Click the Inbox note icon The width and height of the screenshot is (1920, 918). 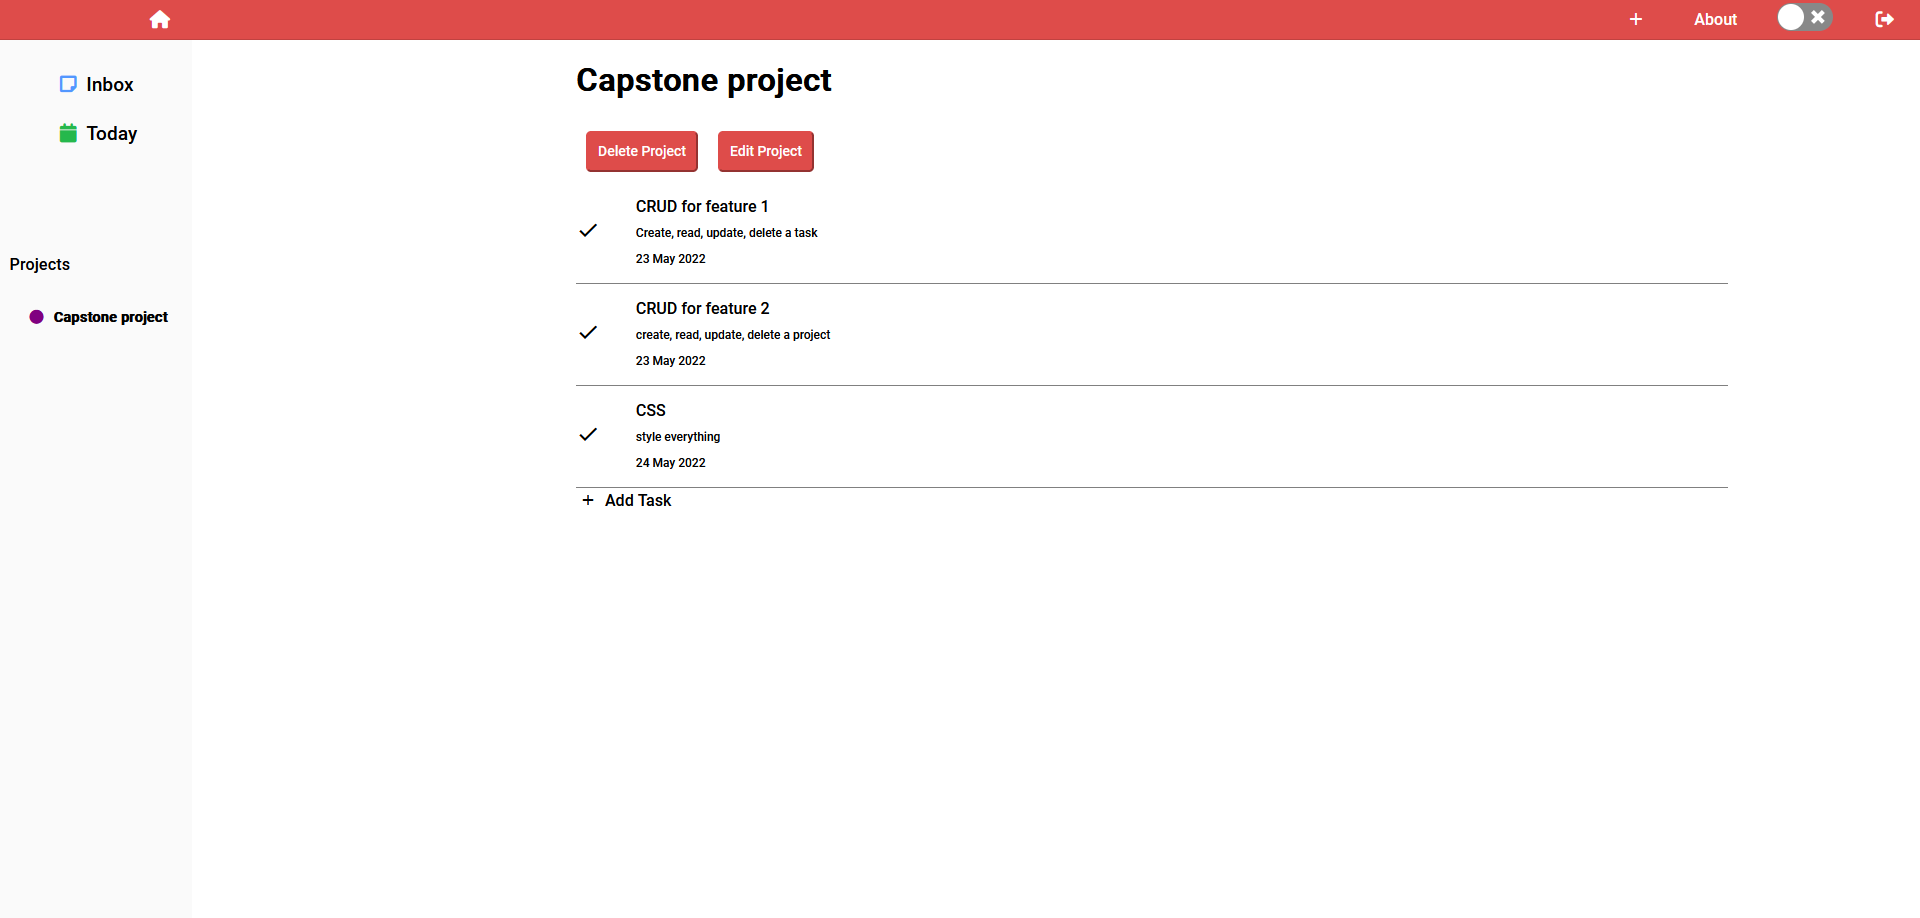point(68,84)
